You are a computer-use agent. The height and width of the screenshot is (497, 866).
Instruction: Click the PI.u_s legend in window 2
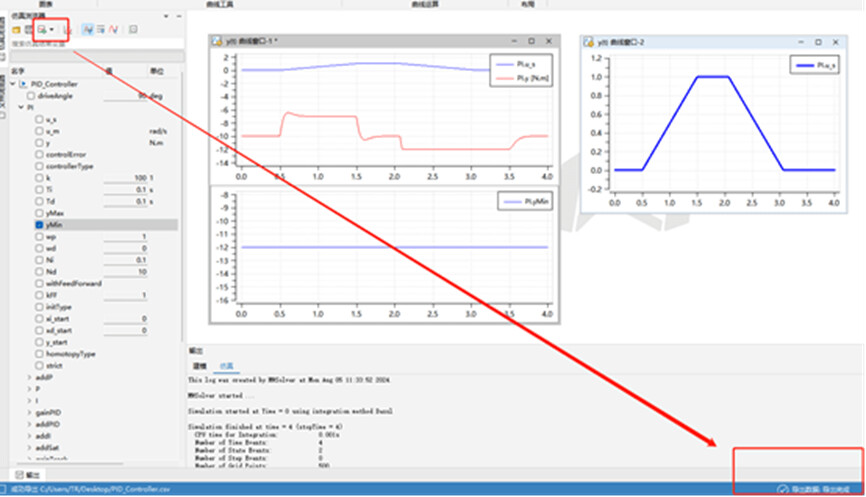tap(815, 65)
